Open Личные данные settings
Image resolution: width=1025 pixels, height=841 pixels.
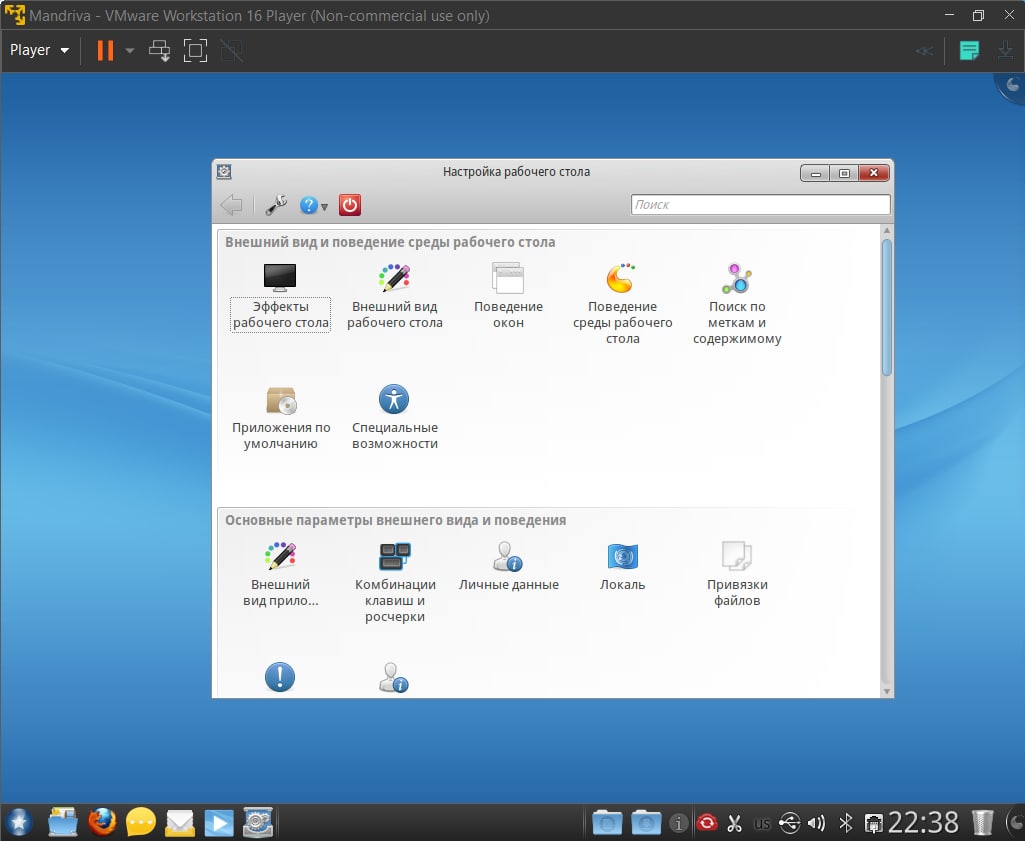(508, 567)
